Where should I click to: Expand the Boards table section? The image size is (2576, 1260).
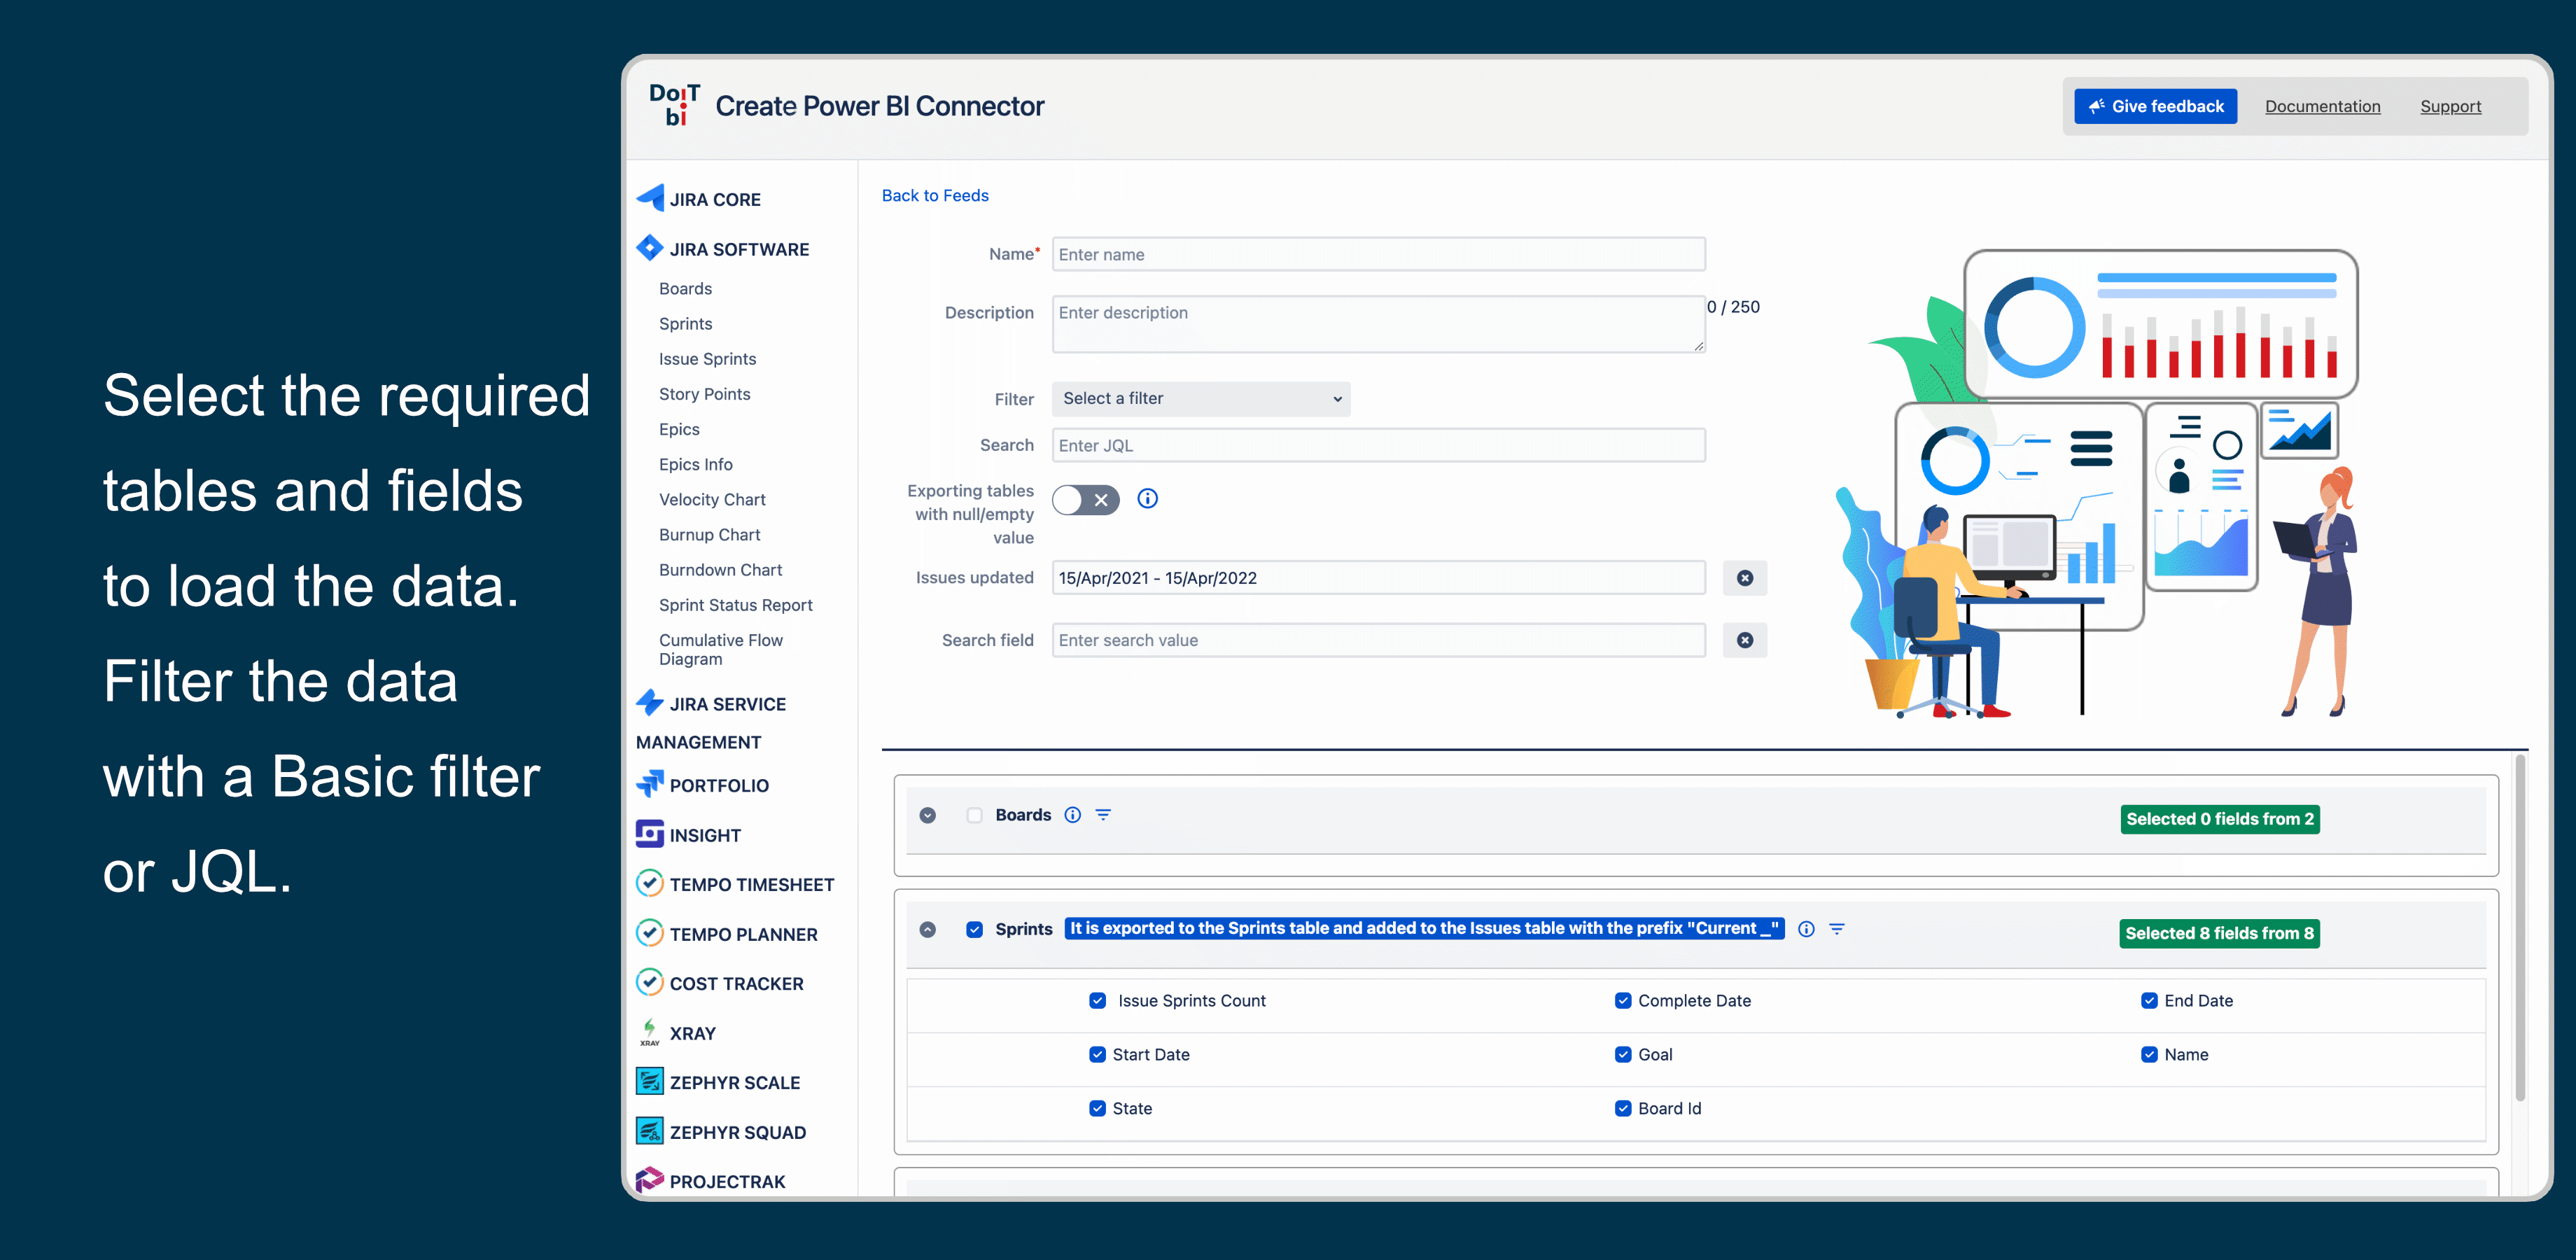[x=928, y=815]
